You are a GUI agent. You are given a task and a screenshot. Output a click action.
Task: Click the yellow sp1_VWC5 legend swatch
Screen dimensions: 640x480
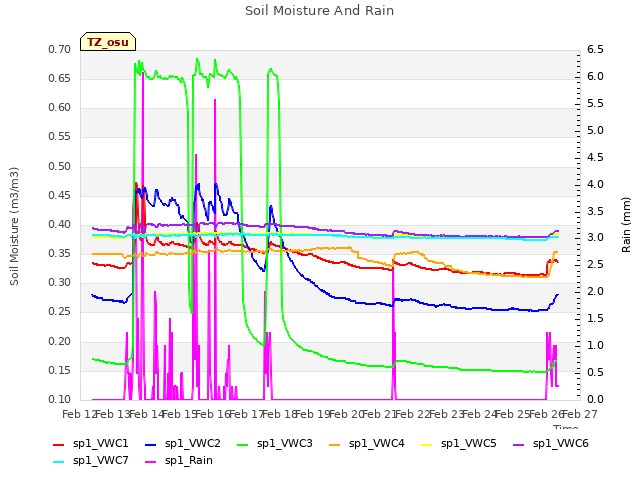[427, 444]
